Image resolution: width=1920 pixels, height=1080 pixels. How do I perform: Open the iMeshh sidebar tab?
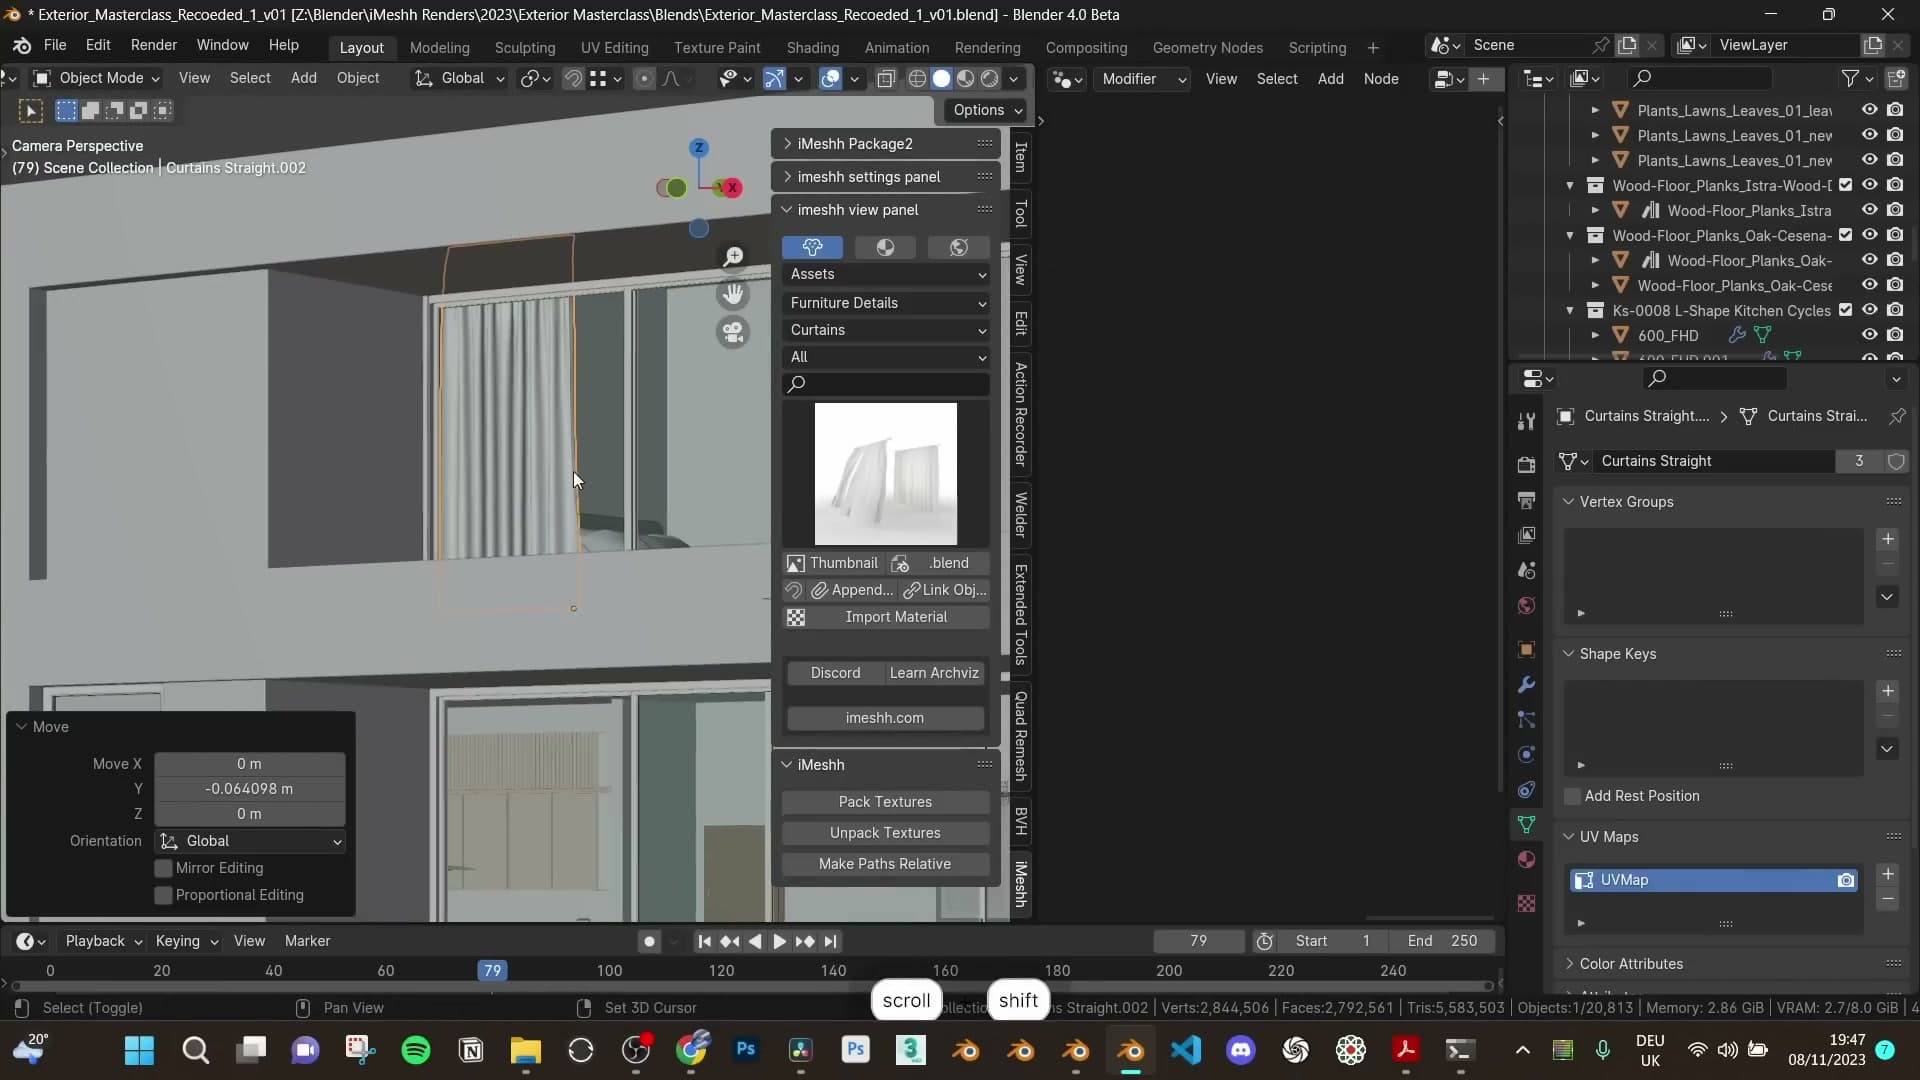pyautogui.click(x=1021, y=884)
